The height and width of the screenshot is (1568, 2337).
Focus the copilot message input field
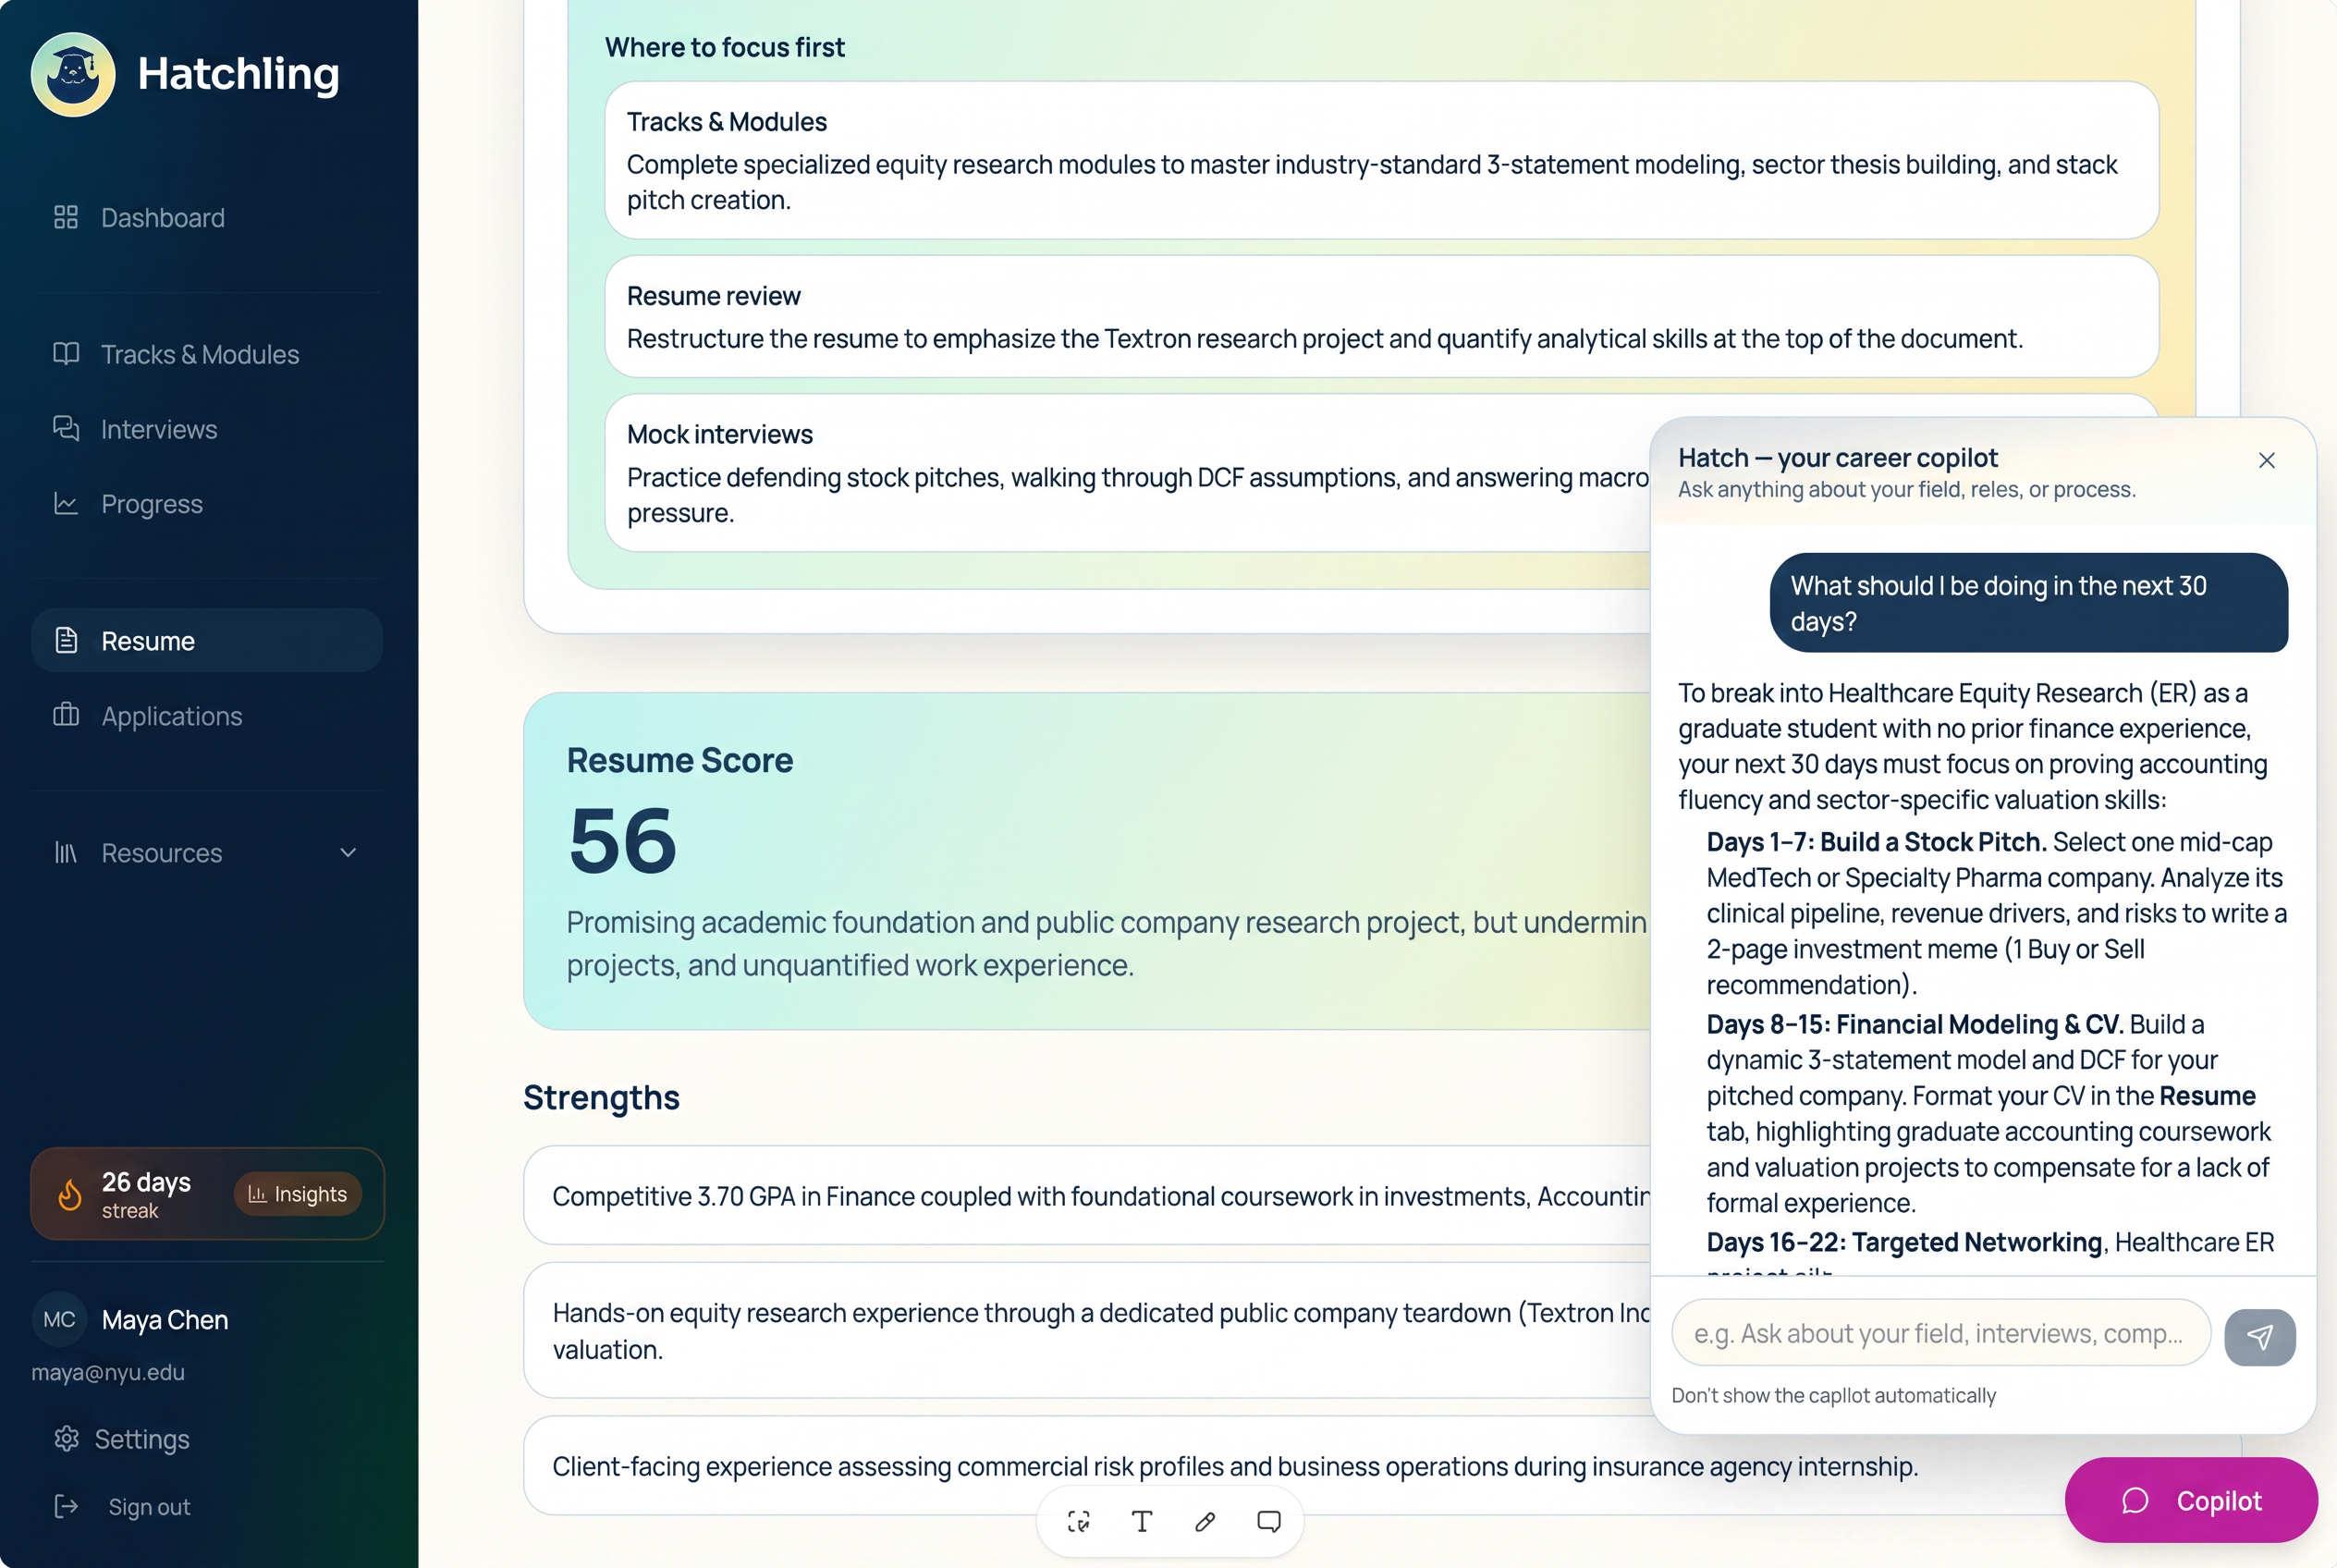click(1940, 1334)
